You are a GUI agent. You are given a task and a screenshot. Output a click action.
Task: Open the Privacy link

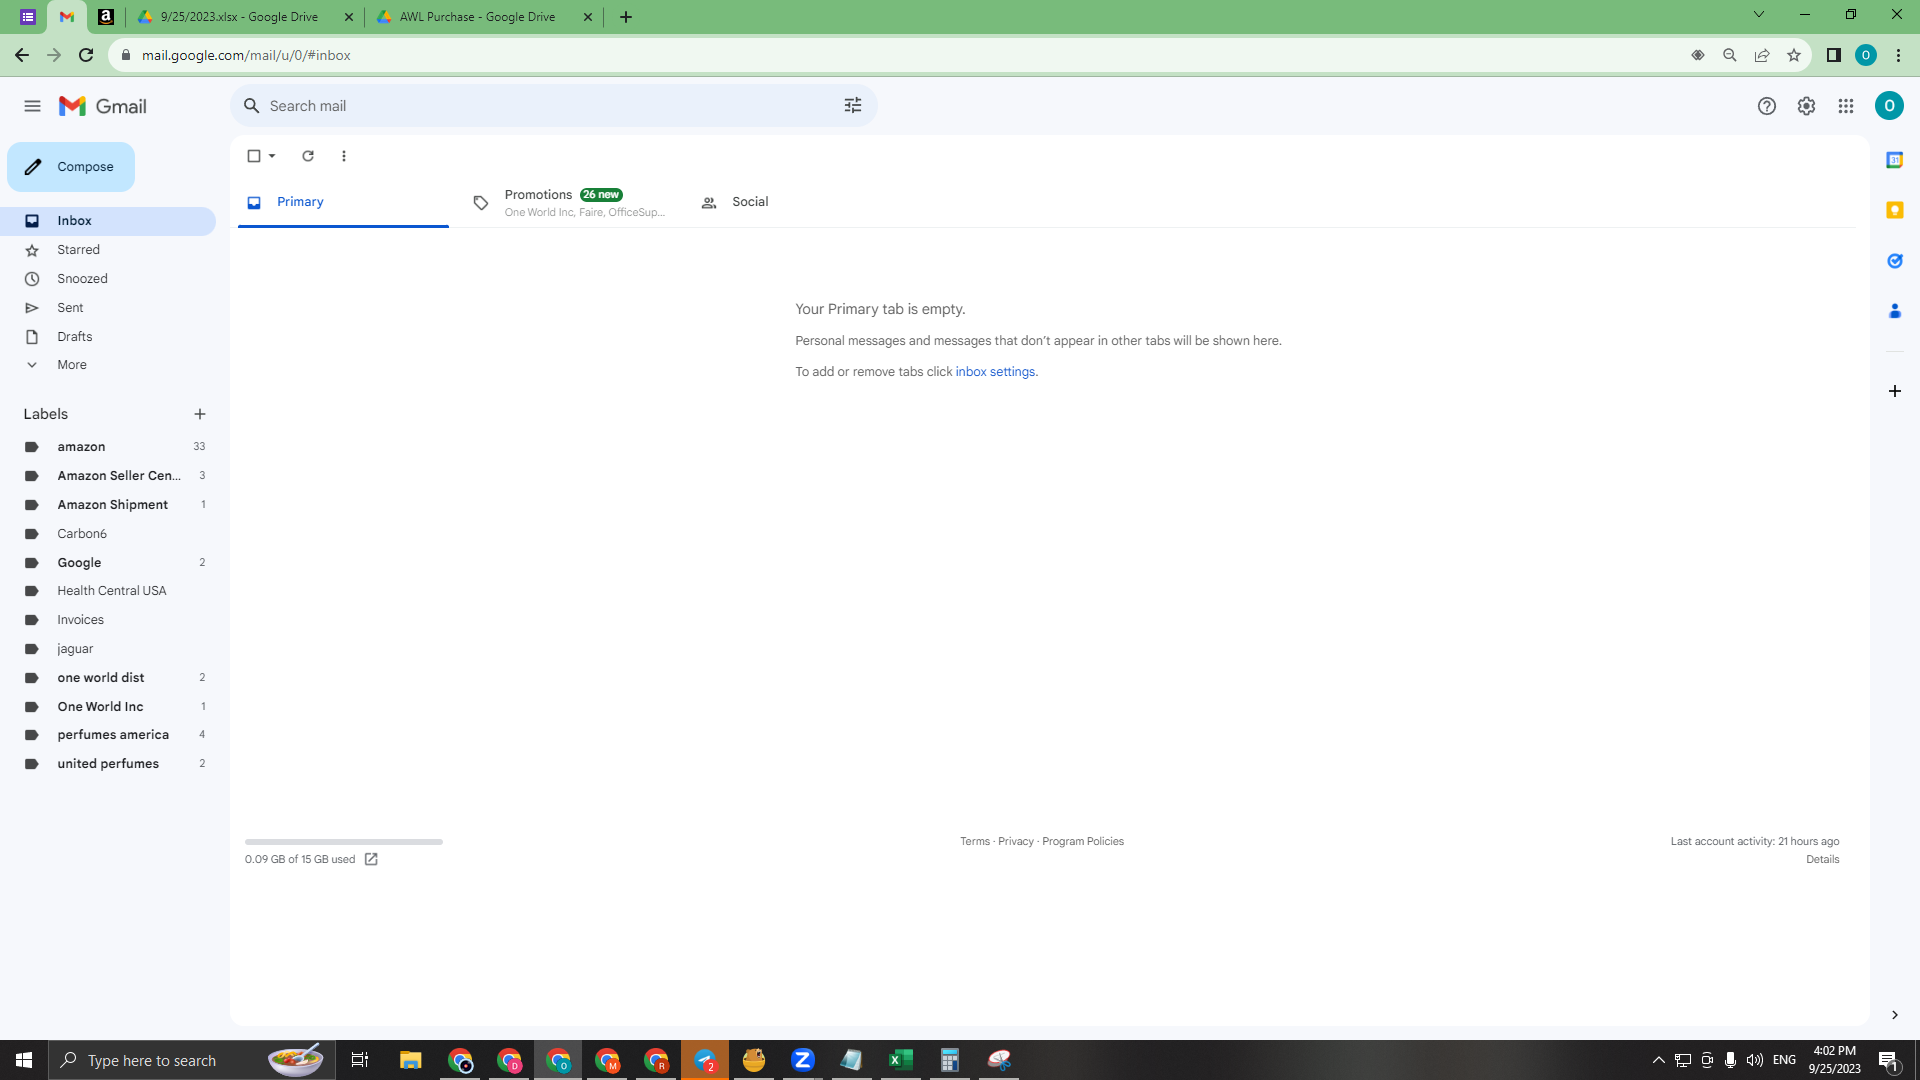tap(1015, 842)
